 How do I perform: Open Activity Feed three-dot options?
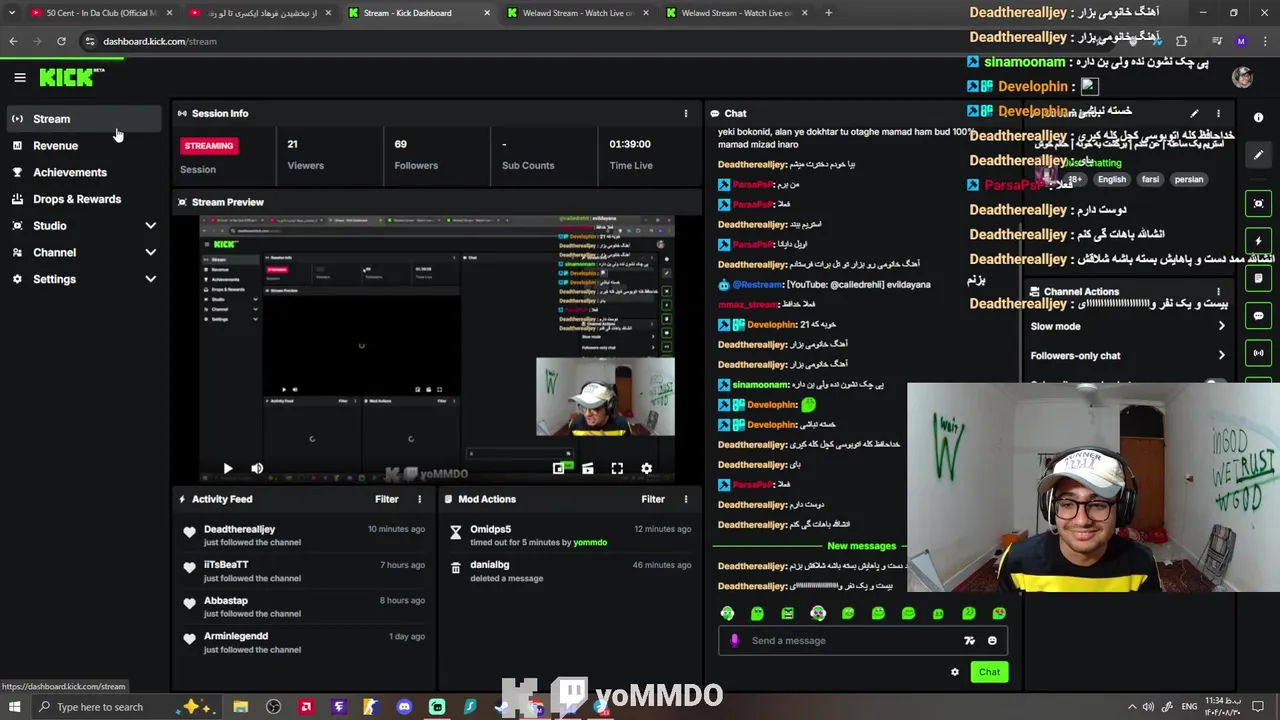tap(419, 499)
